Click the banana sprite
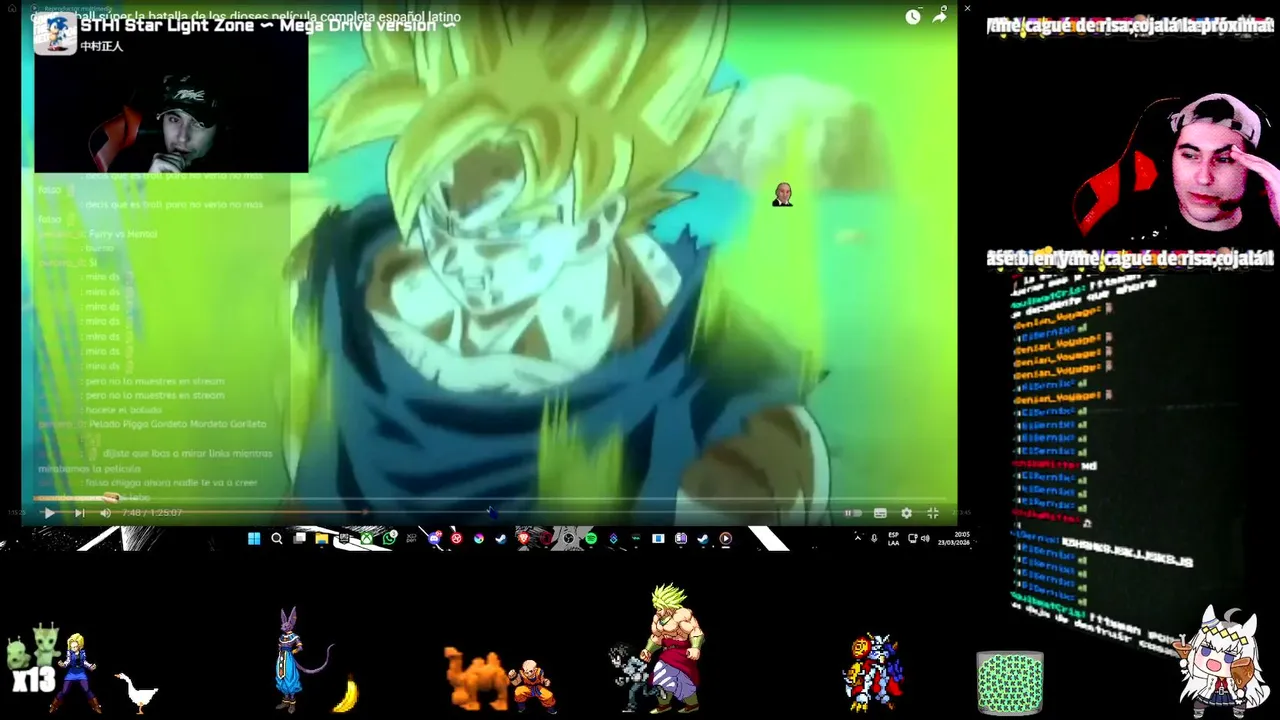The width and height of the screenshot is (1280, 720). 346,694
